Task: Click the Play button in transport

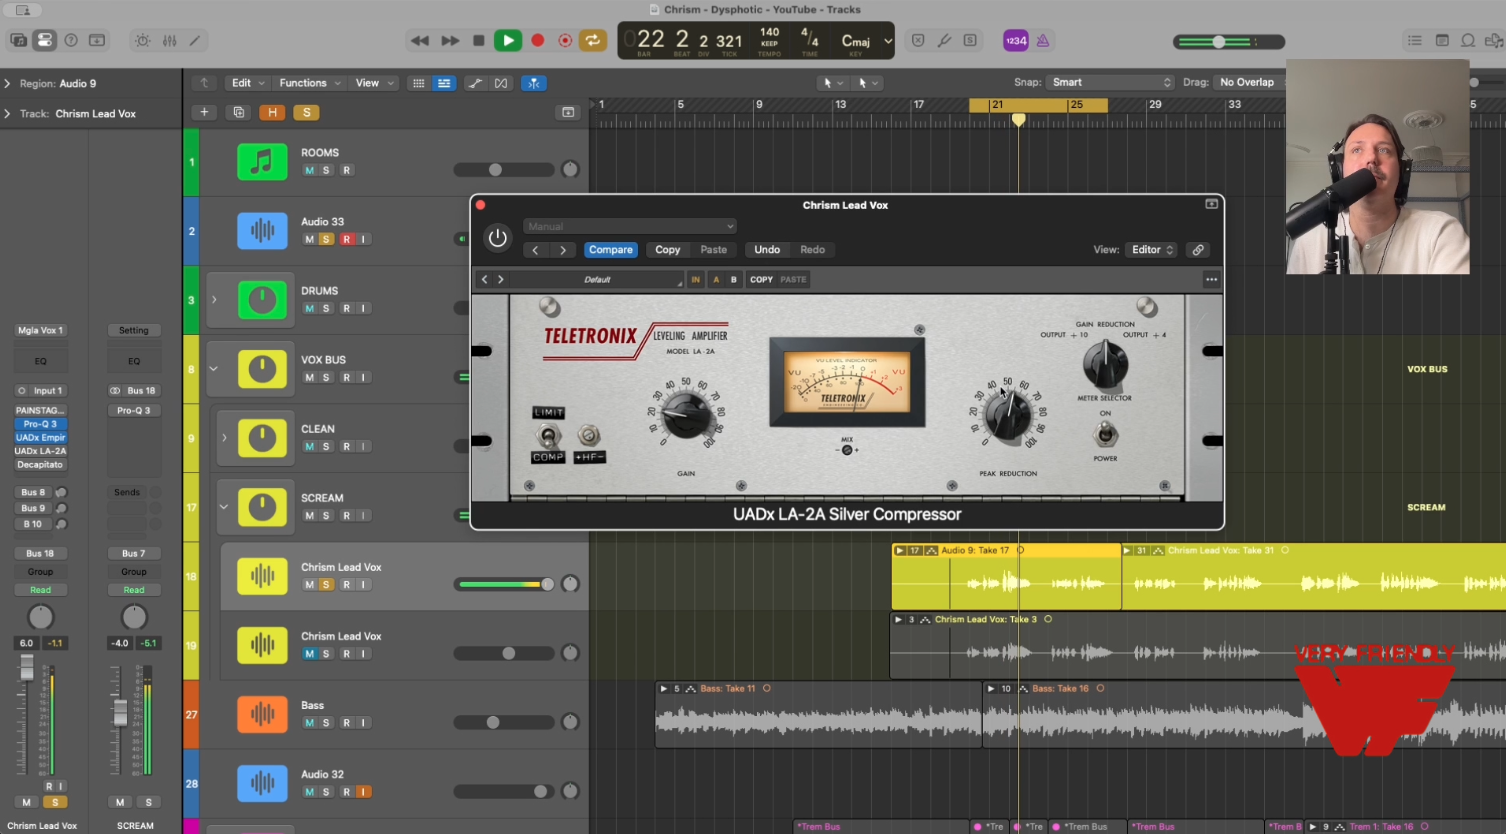Action: point(508,40)
